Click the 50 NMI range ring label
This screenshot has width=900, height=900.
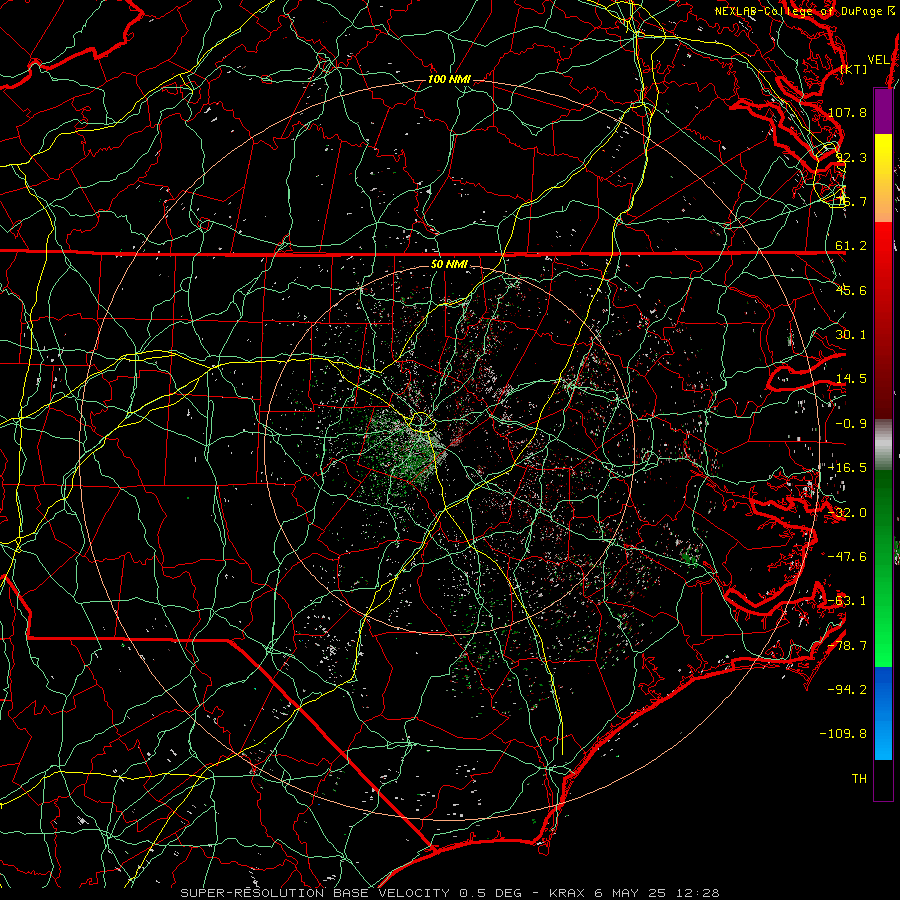449,265
